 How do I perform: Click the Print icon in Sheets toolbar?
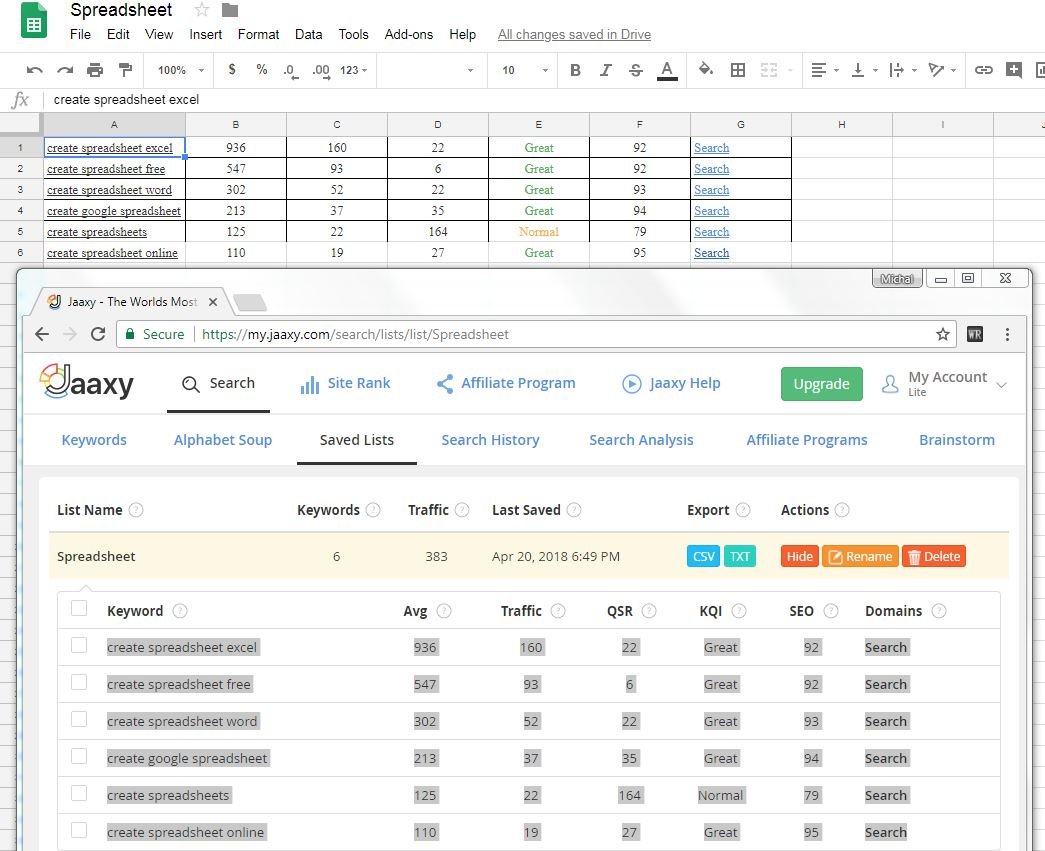click(95, 70)
